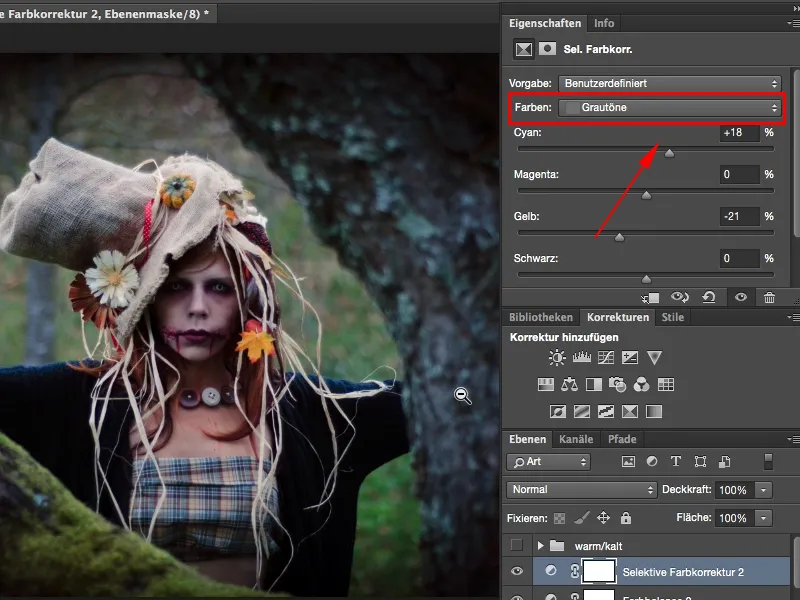
Task: Clip adjustment to layer below icon
Action: click(x=651, y=297)
